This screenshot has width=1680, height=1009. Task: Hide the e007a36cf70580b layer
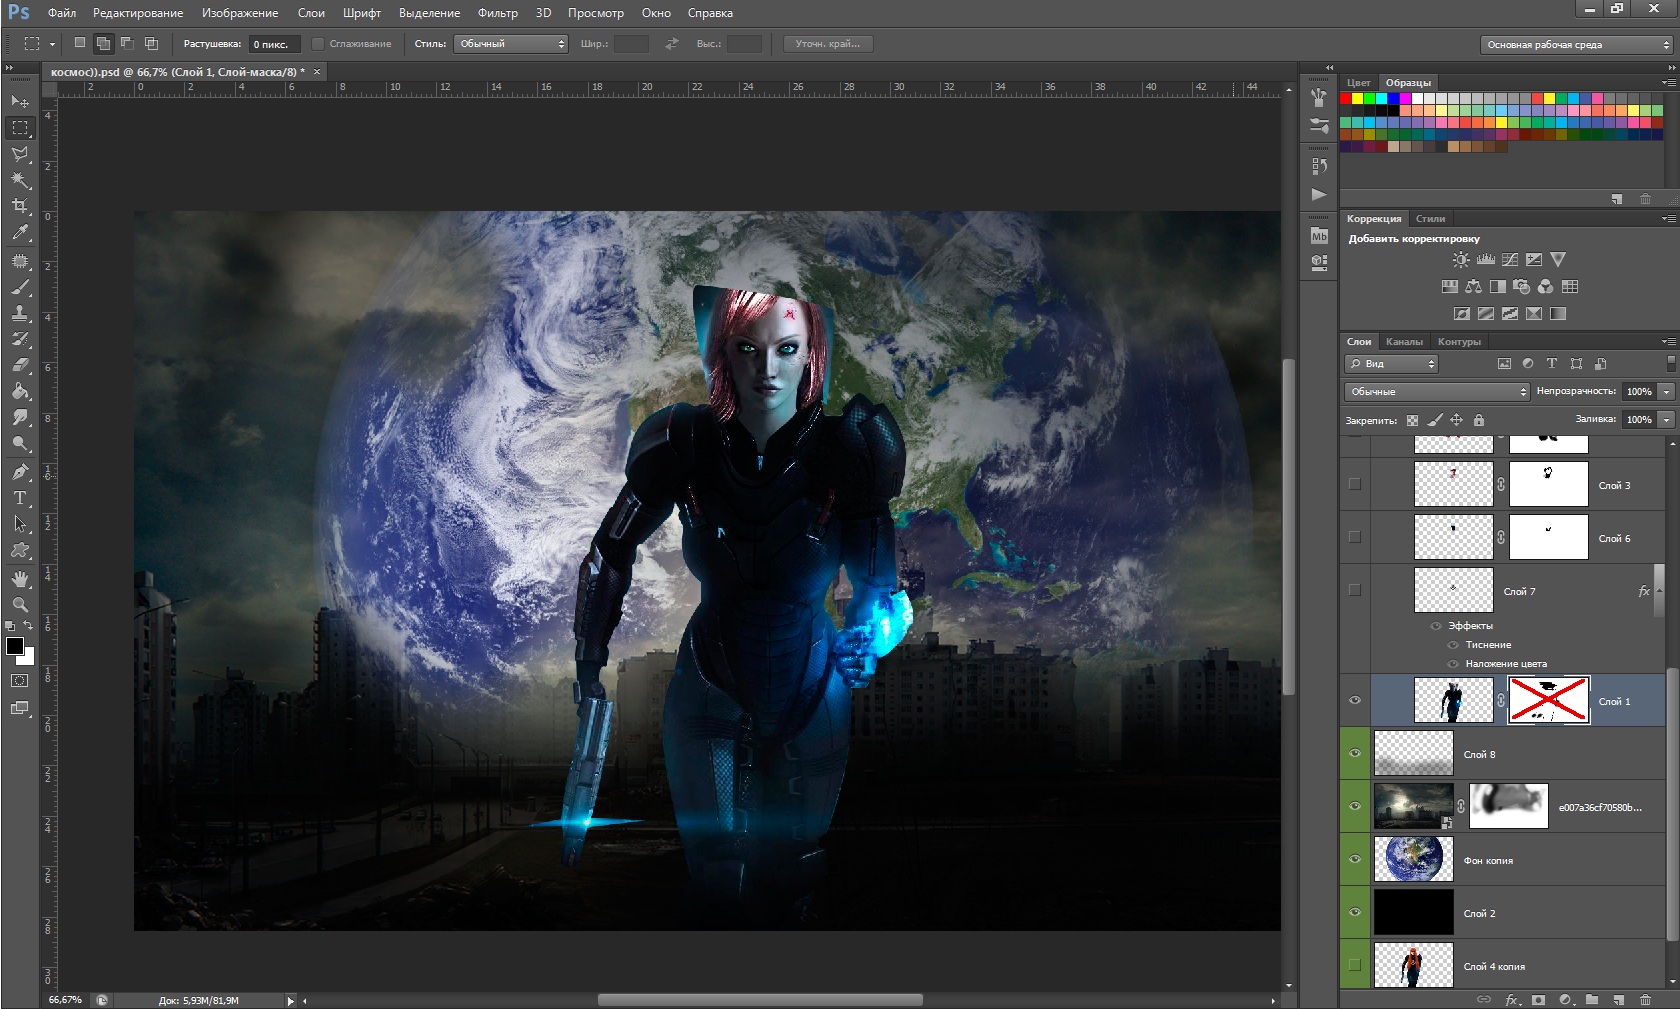(x=1355, y=806)
